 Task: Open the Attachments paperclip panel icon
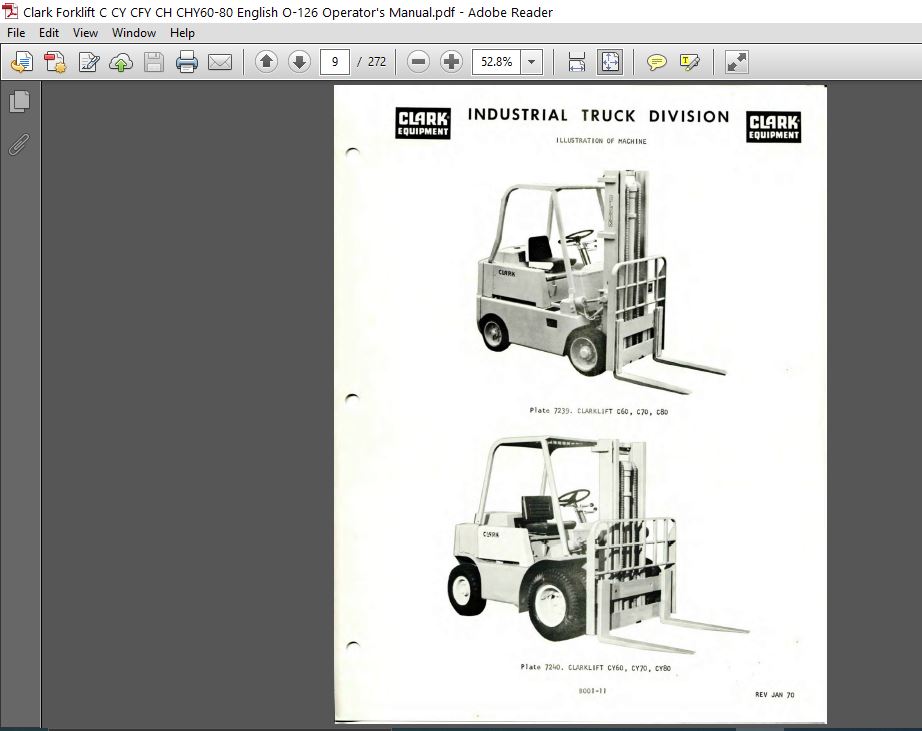tap(19, 145)
